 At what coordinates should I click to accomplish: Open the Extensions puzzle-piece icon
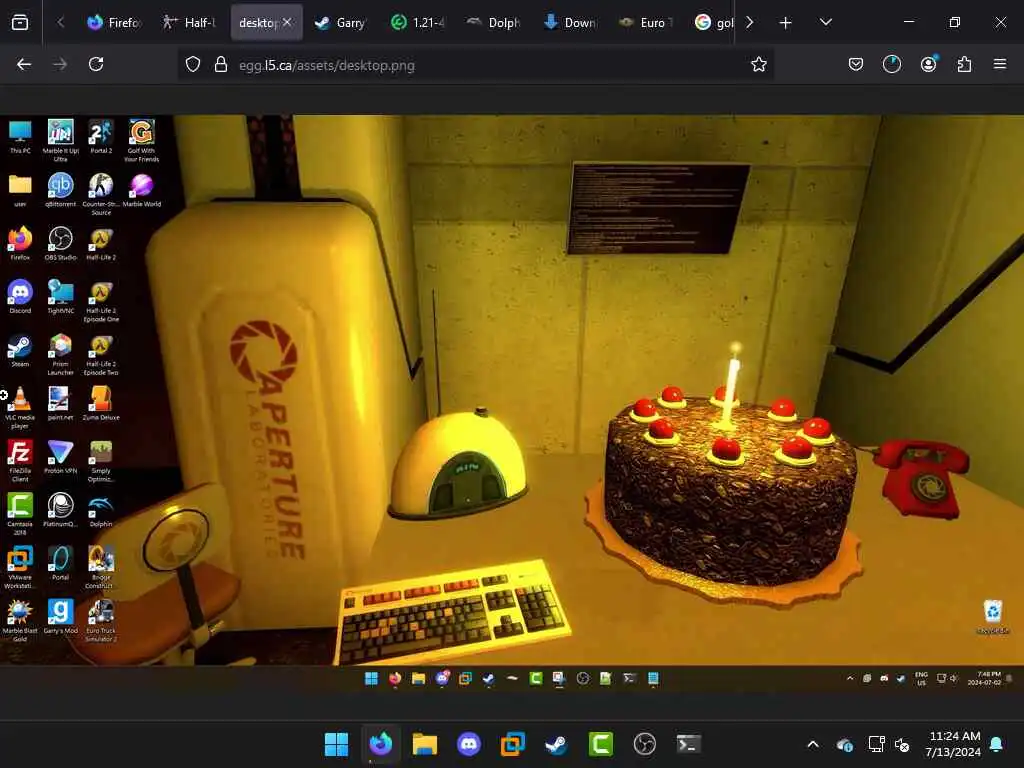coord(964,64)
